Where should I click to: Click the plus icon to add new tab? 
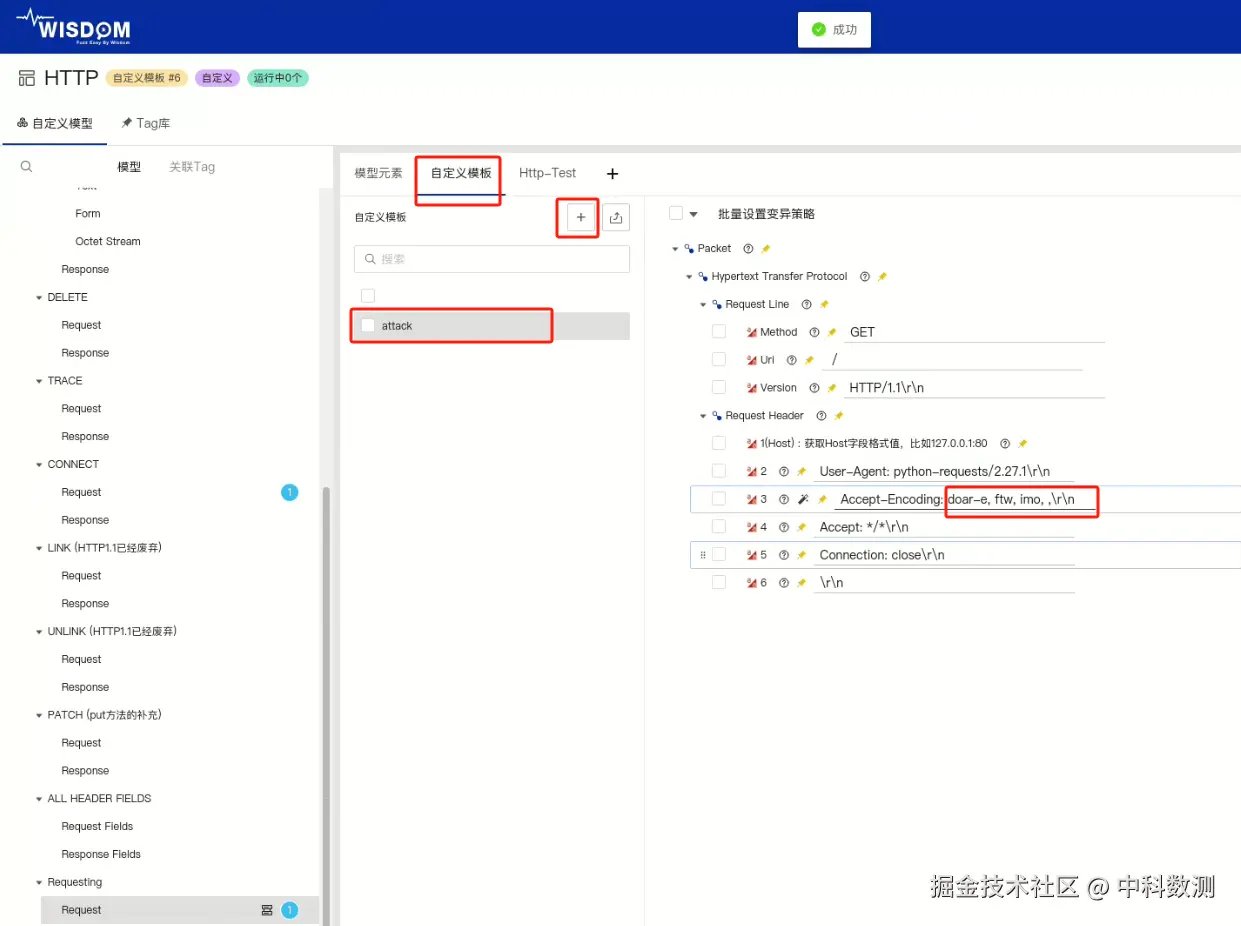[x=613, y=174]
